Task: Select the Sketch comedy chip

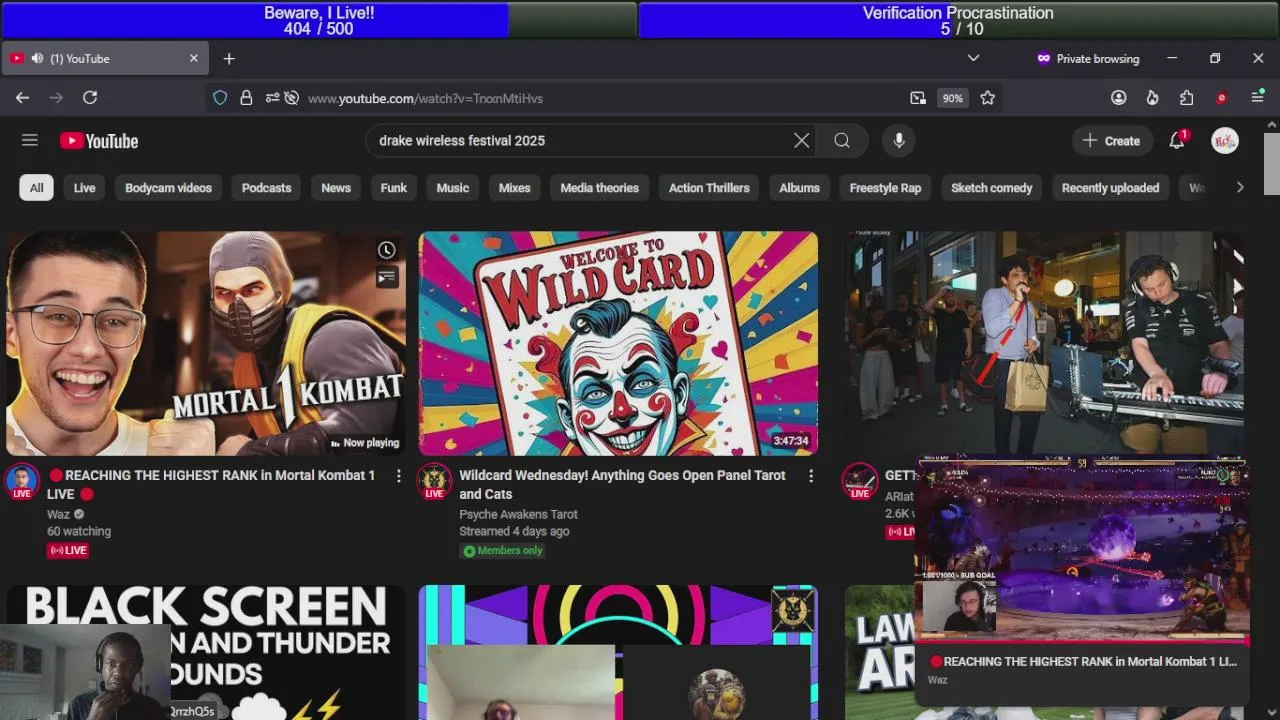Action: tap(991, 188)
